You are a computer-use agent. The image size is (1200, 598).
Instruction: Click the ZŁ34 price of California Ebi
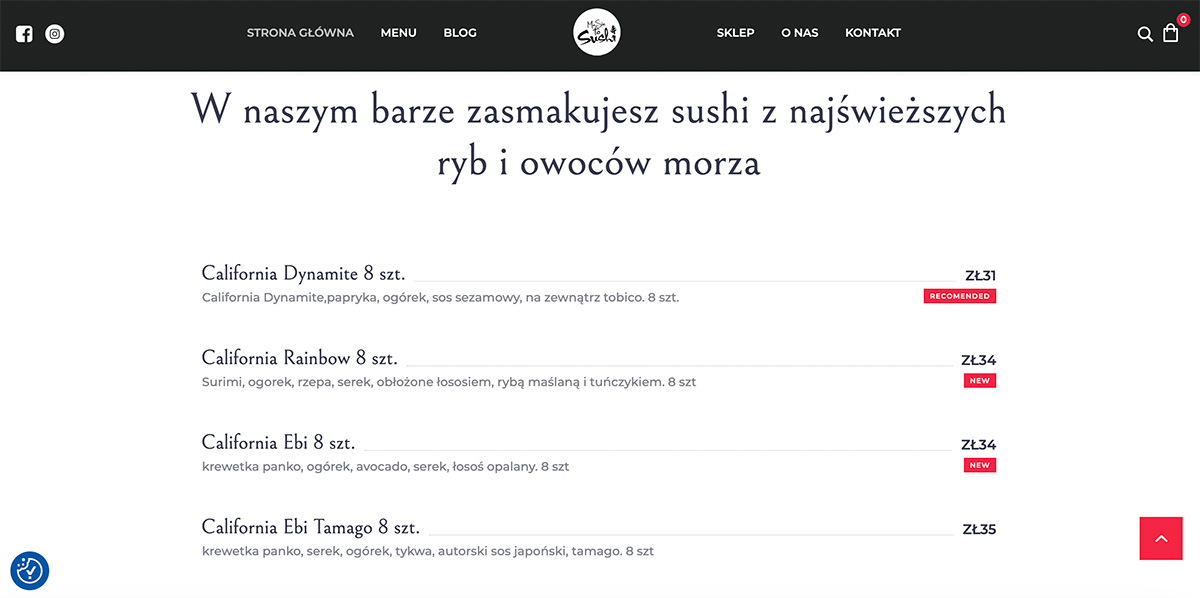[x=978, y=445]
